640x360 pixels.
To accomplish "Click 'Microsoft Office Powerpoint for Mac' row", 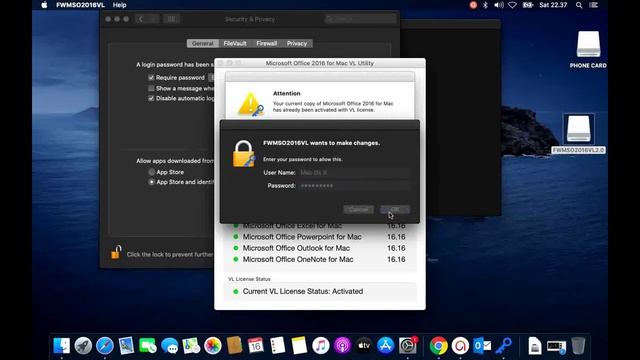I will coord(319,237).
